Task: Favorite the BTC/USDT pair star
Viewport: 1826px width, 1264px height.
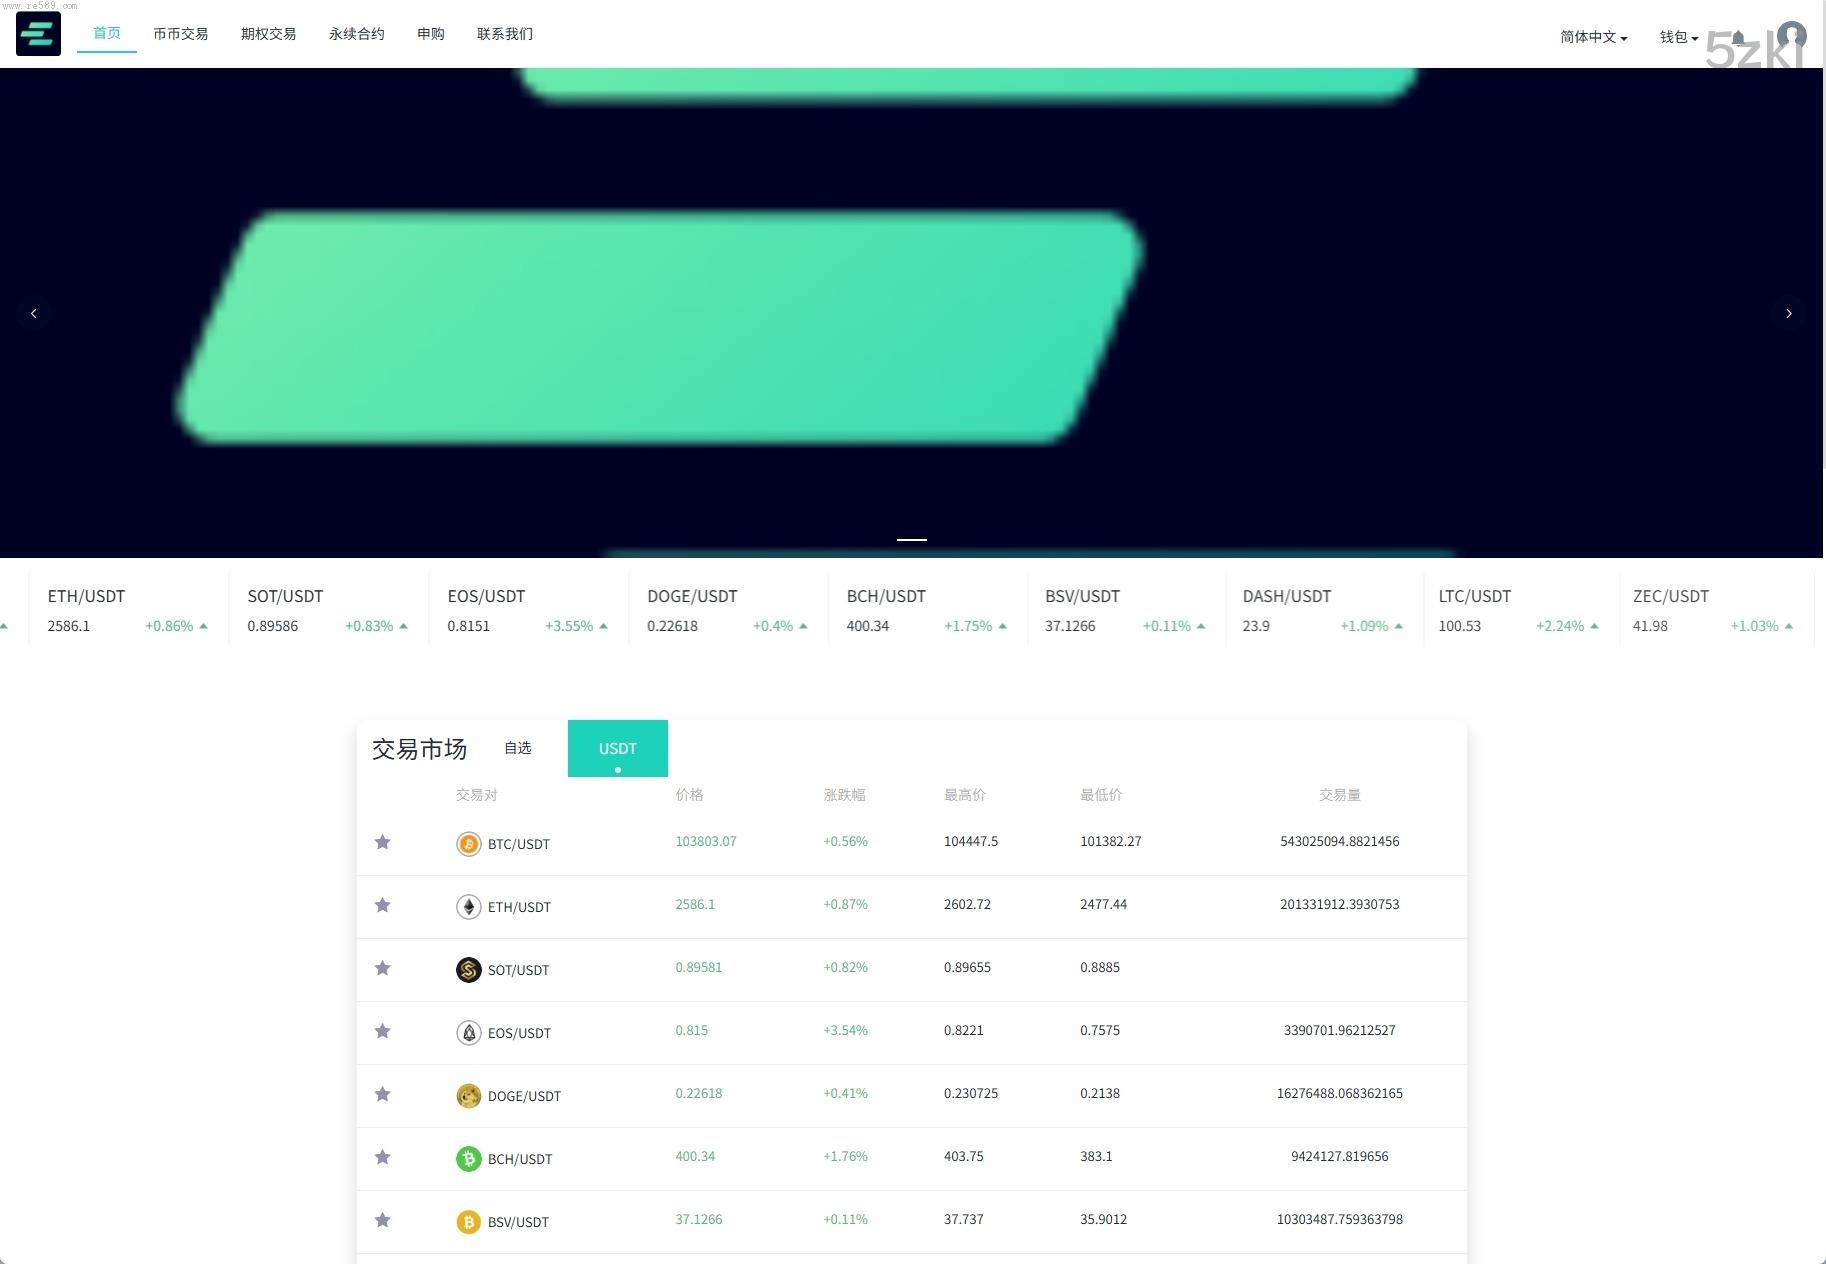Action: click(x=382, y=842)
